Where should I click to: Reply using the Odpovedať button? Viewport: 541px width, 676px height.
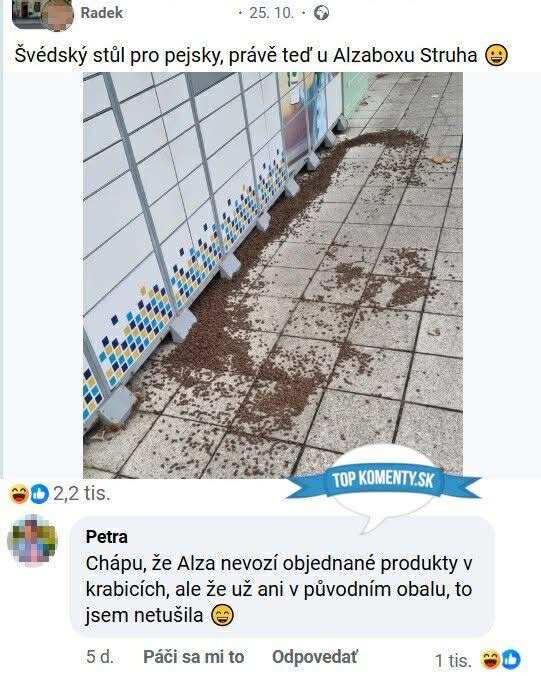point(315,657)
